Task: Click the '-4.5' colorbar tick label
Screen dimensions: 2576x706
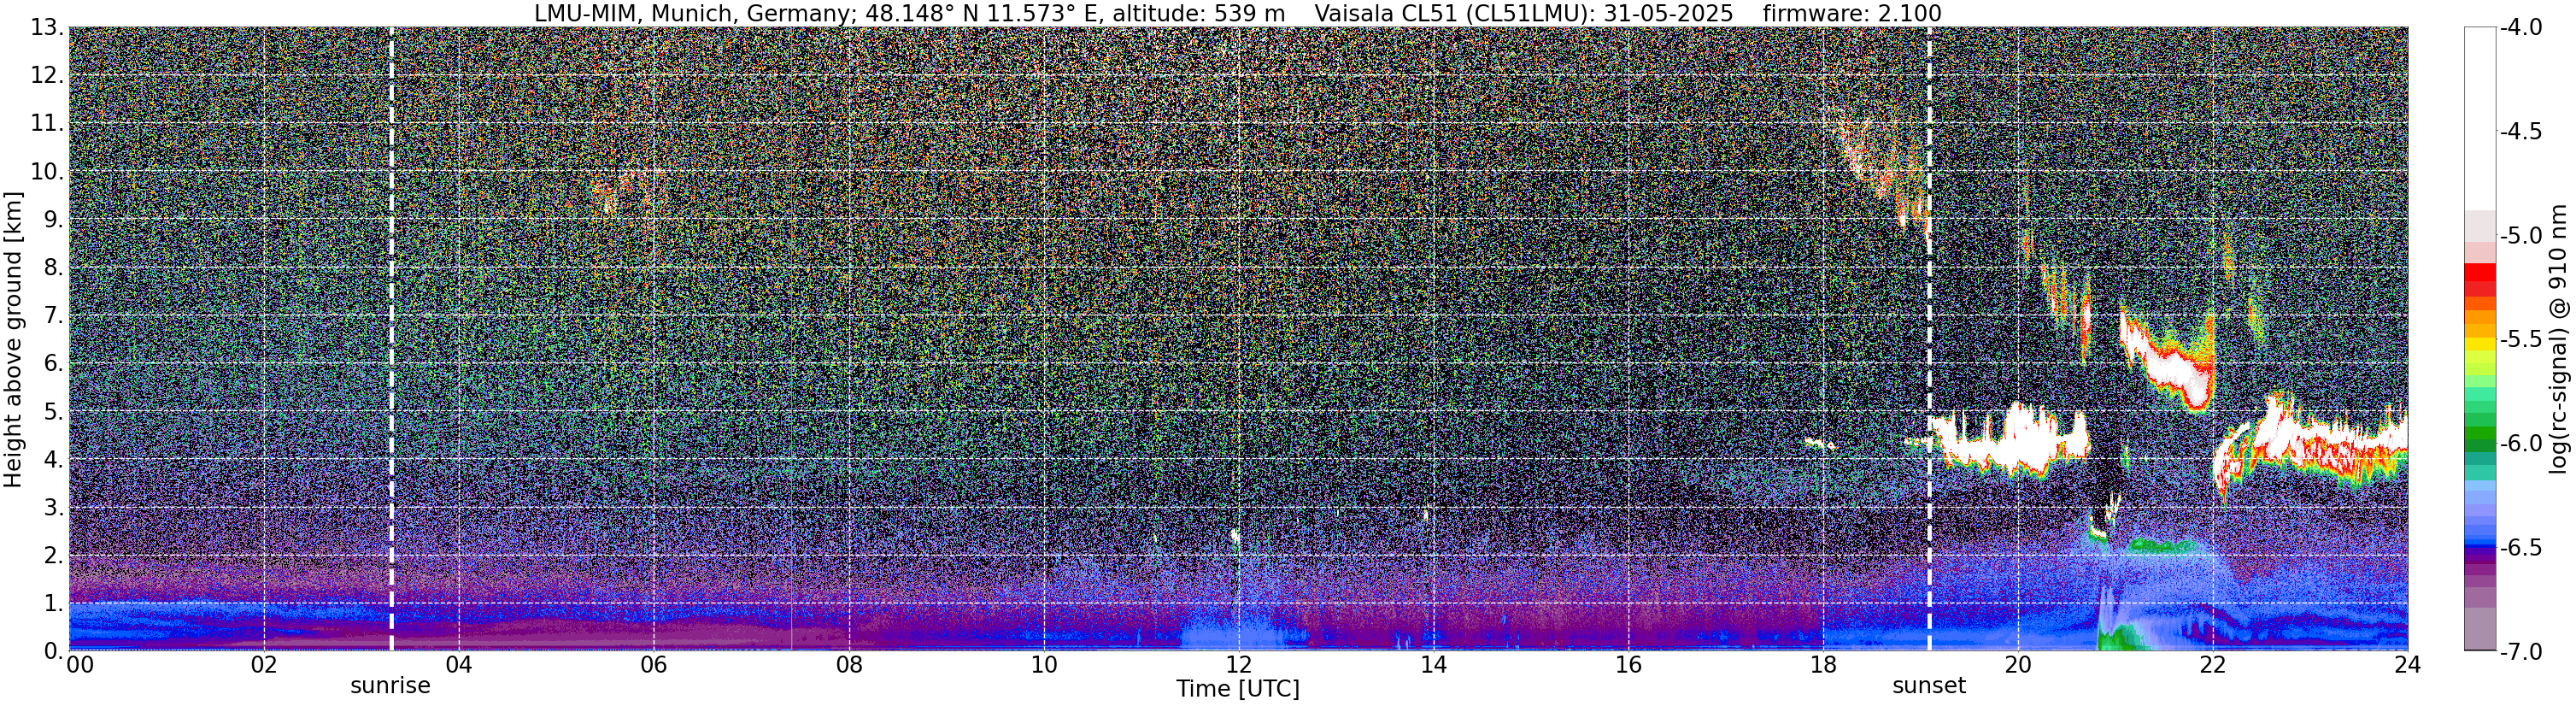Action: [2521, 131]
